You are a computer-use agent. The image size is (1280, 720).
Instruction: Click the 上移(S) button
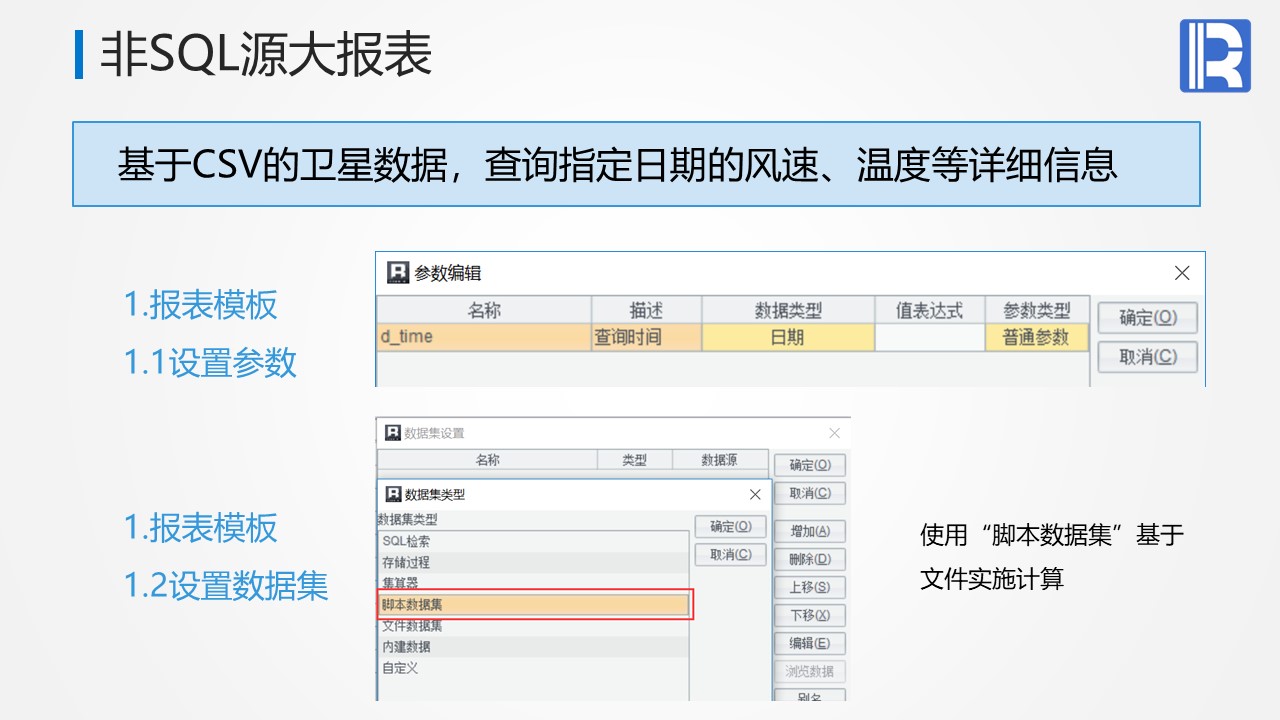810,587
